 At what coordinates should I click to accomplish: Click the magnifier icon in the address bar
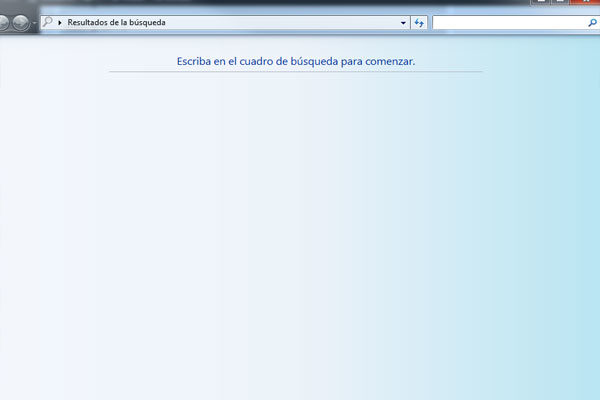tap(47, 22)
